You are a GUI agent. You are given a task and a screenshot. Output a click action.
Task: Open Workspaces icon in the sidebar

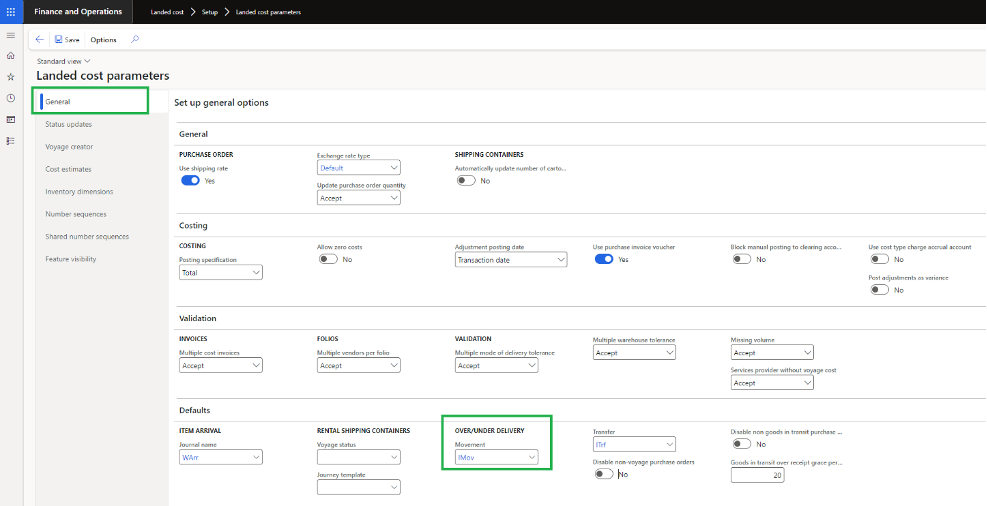11,119
